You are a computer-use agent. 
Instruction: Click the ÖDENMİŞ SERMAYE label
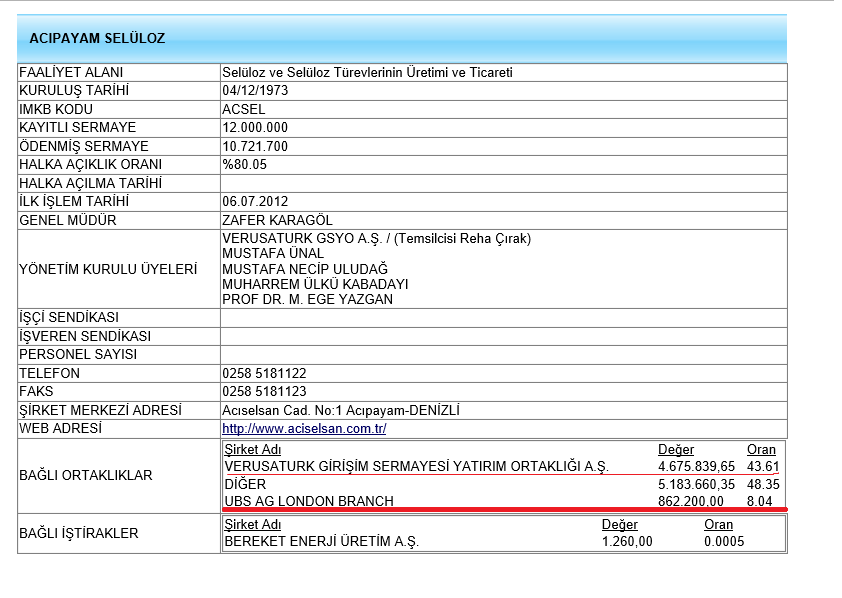tap(84, 147)
